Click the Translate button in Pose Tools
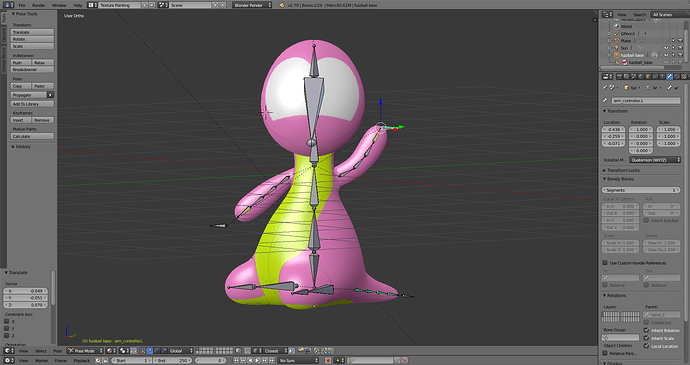The width and height of the screenshot is (690, 365). coord(32,32)
